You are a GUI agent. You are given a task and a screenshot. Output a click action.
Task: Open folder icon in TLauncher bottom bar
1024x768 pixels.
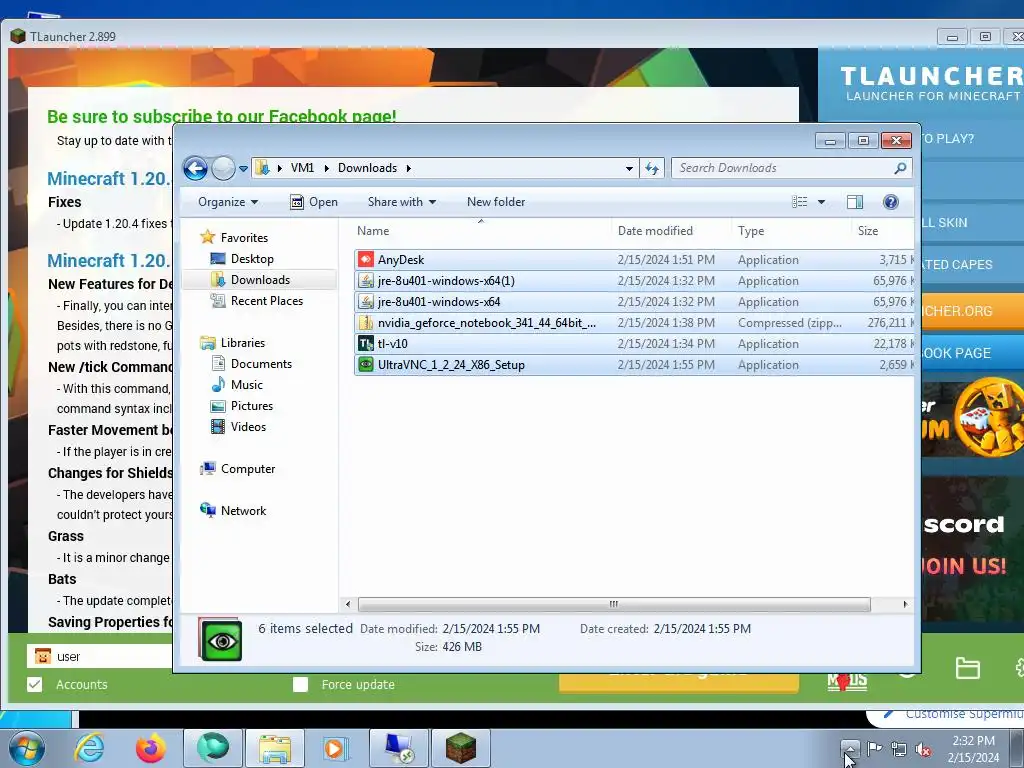click(967, 668)
